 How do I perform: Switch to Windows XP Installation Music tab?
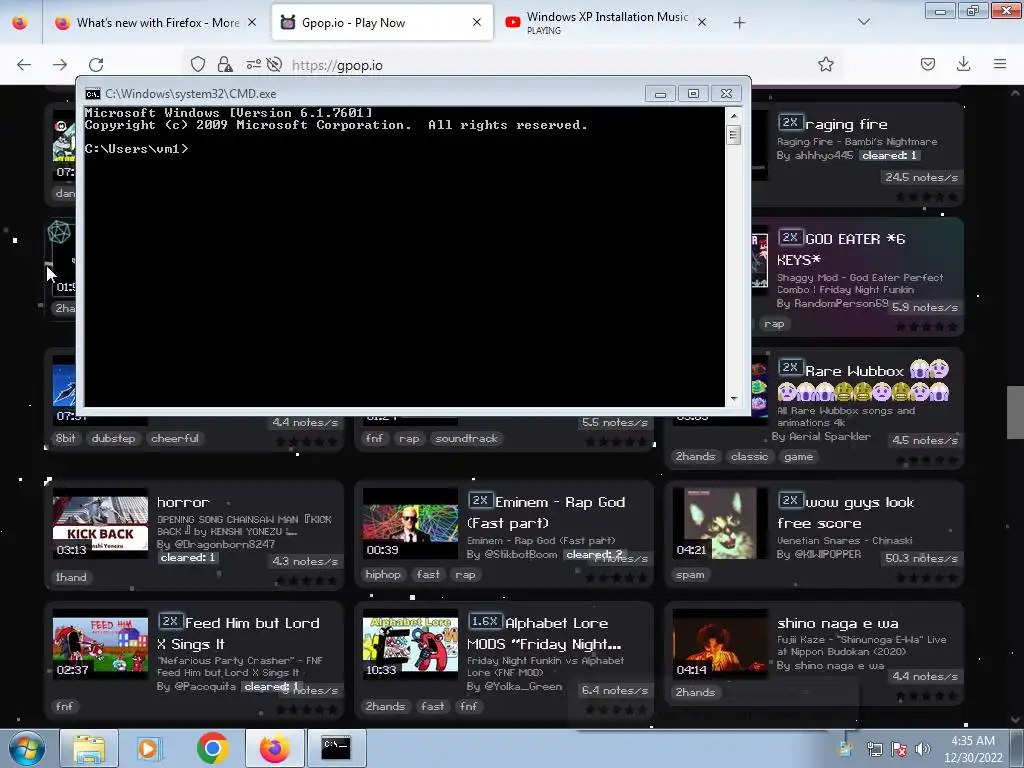(607, 23)
